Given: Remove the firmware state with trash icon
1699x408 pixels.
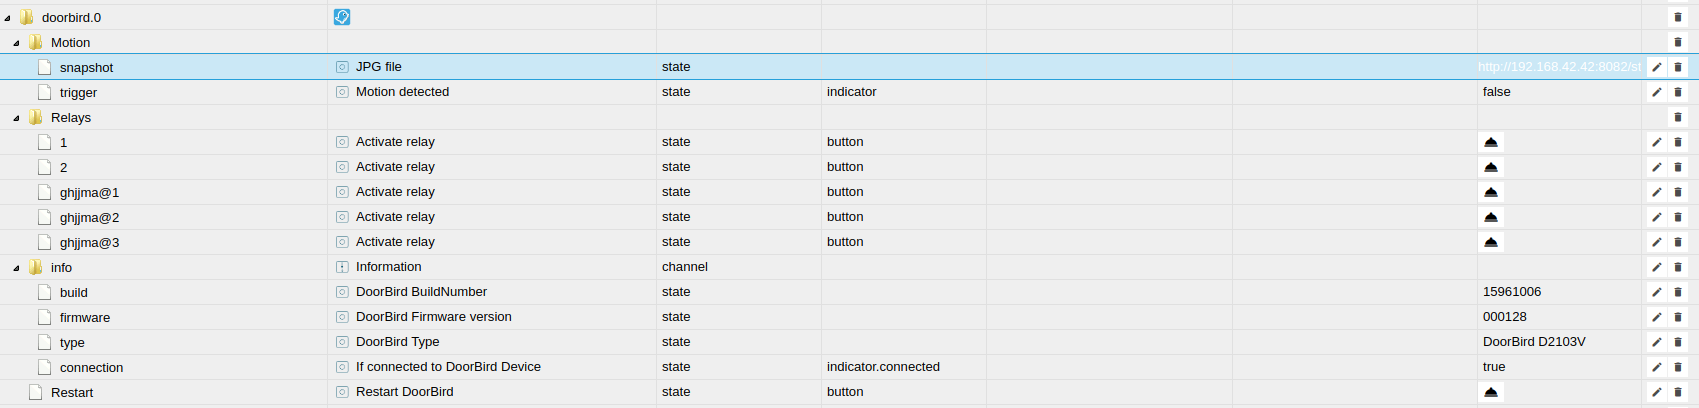Looking at the screenshot, I should click(1678, 317).
